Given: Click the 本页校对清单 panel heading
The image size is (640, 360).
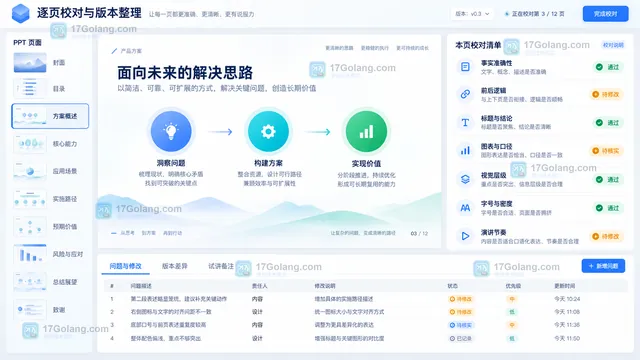Looking at the screenshot, I should click(x=478, y=45).
